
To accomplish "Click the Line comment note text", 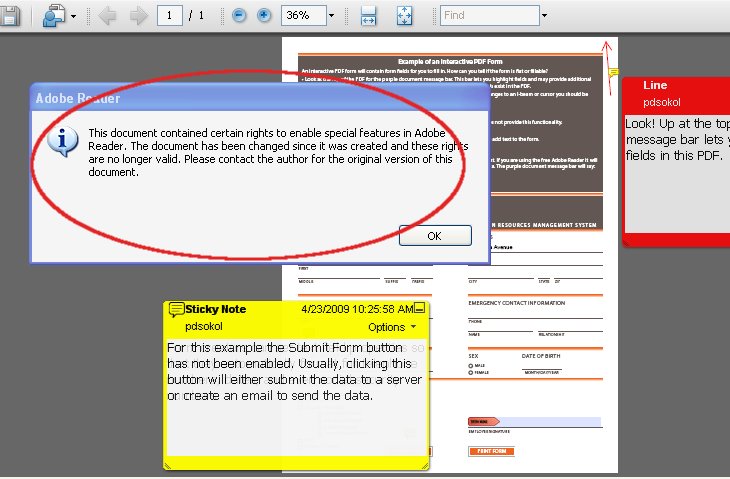I will pyautogui.click(x=678, y=173).
